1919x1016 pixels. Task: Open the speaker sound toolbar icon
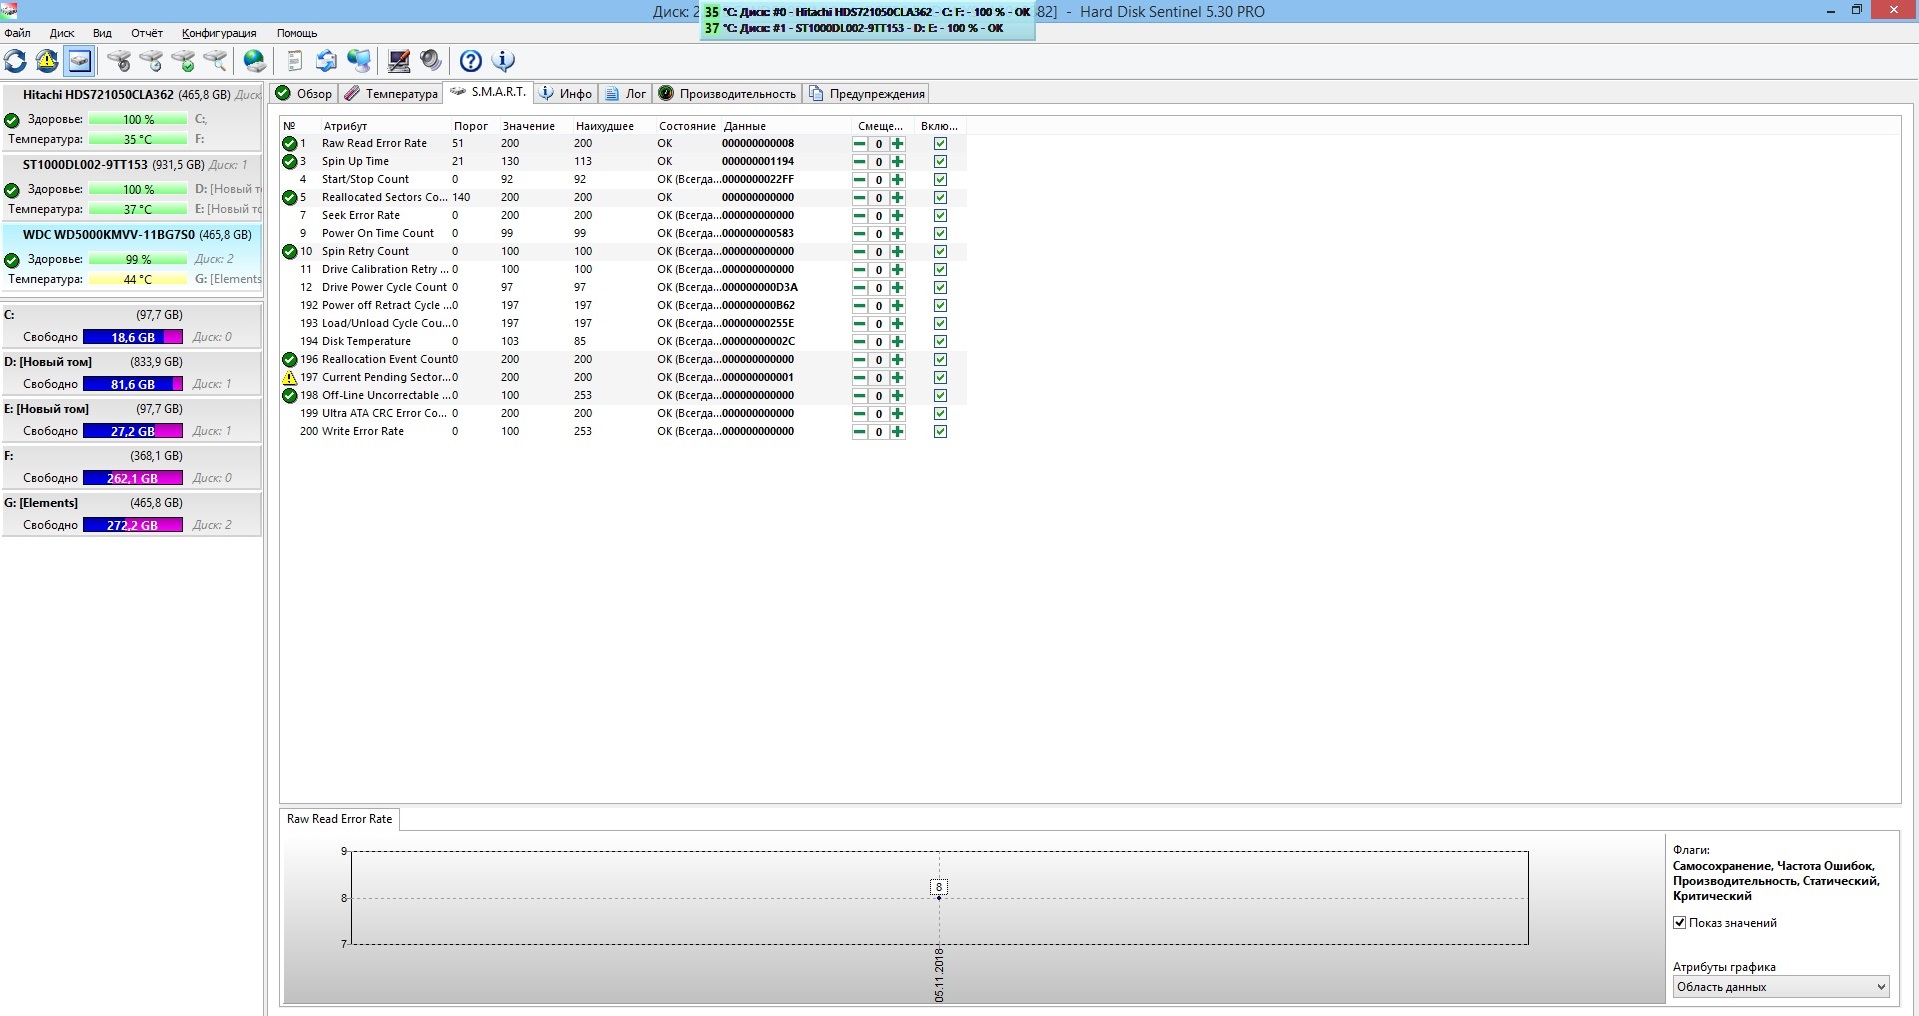point(431,62)
